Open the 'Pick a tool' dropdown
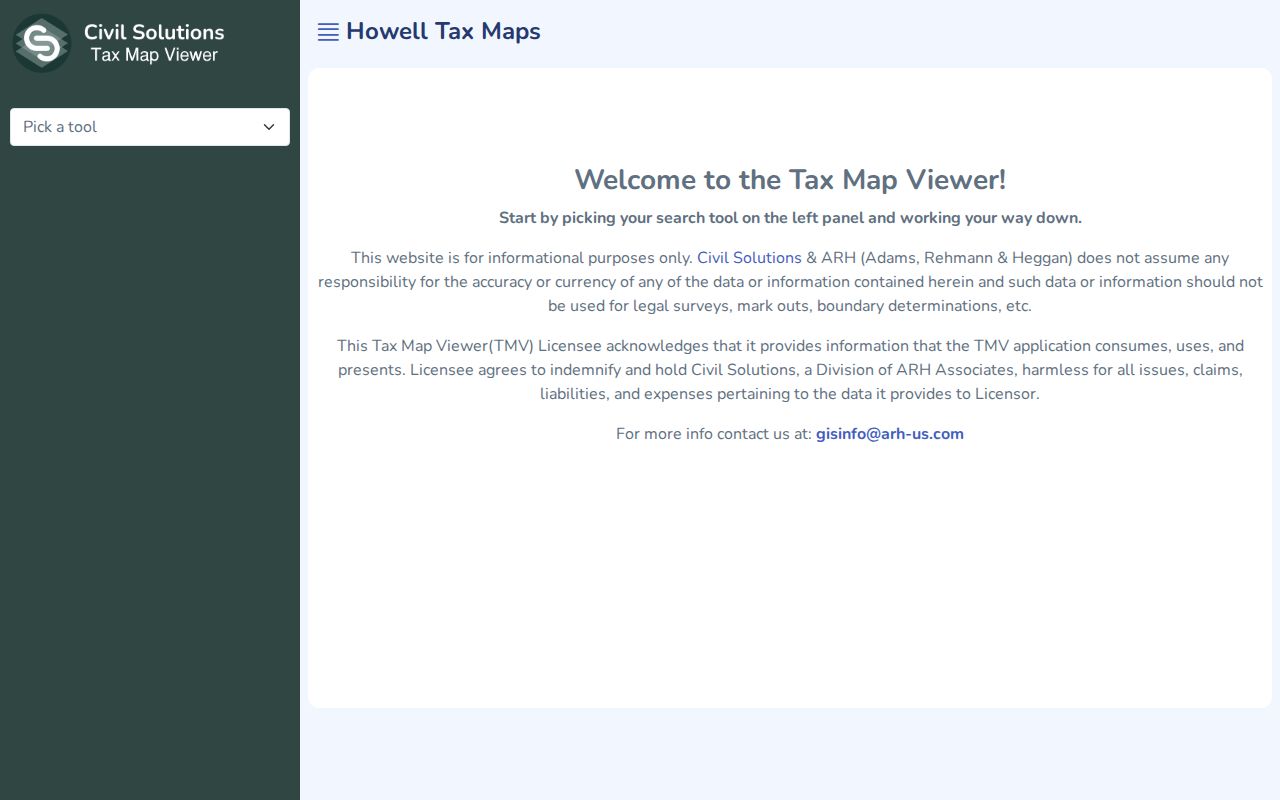Image resolution: width=1280 pixels, height=800 pixels. 150,127
